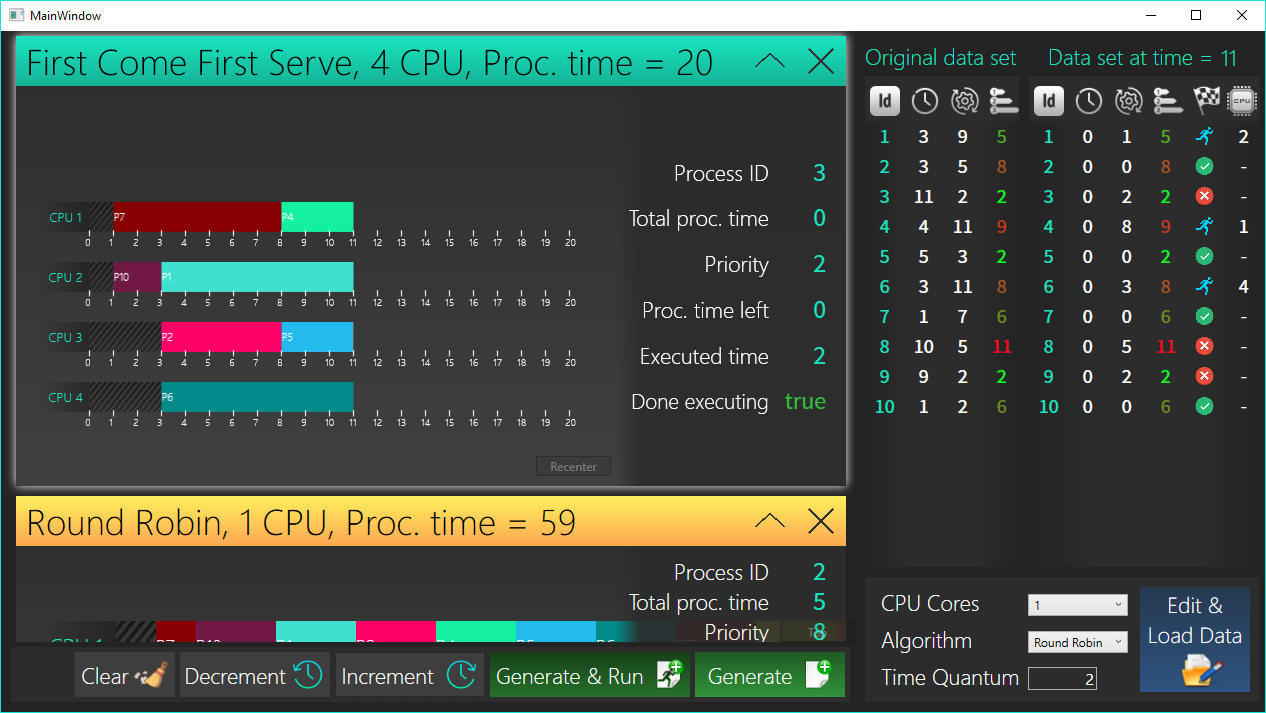This screenshot has height=713, width=1266.
Task: Click the CPU 1 row label
Action: (66, 217)
